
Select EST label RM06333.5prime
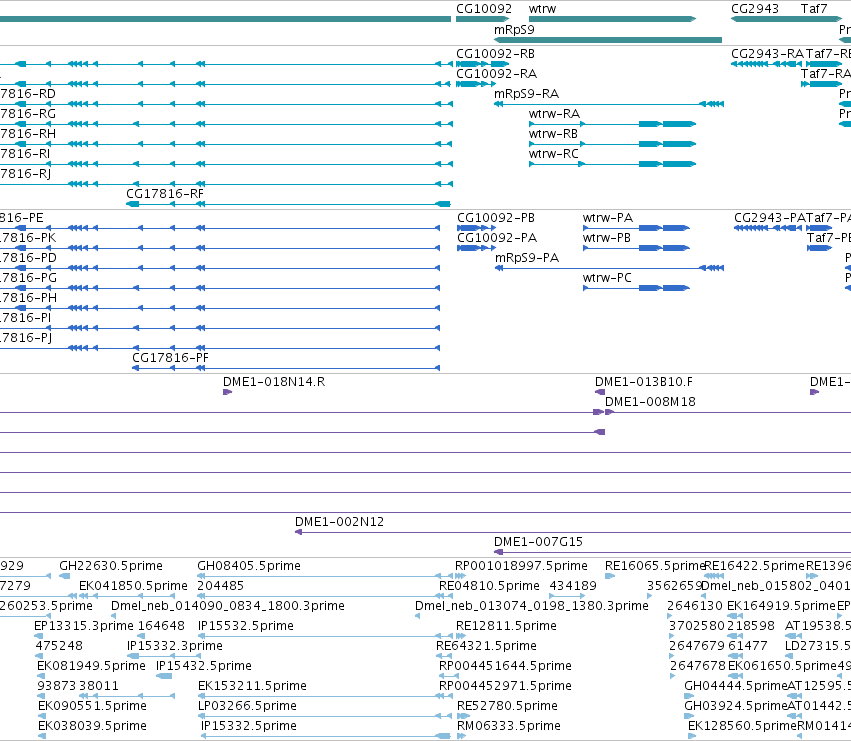[509, 726]
